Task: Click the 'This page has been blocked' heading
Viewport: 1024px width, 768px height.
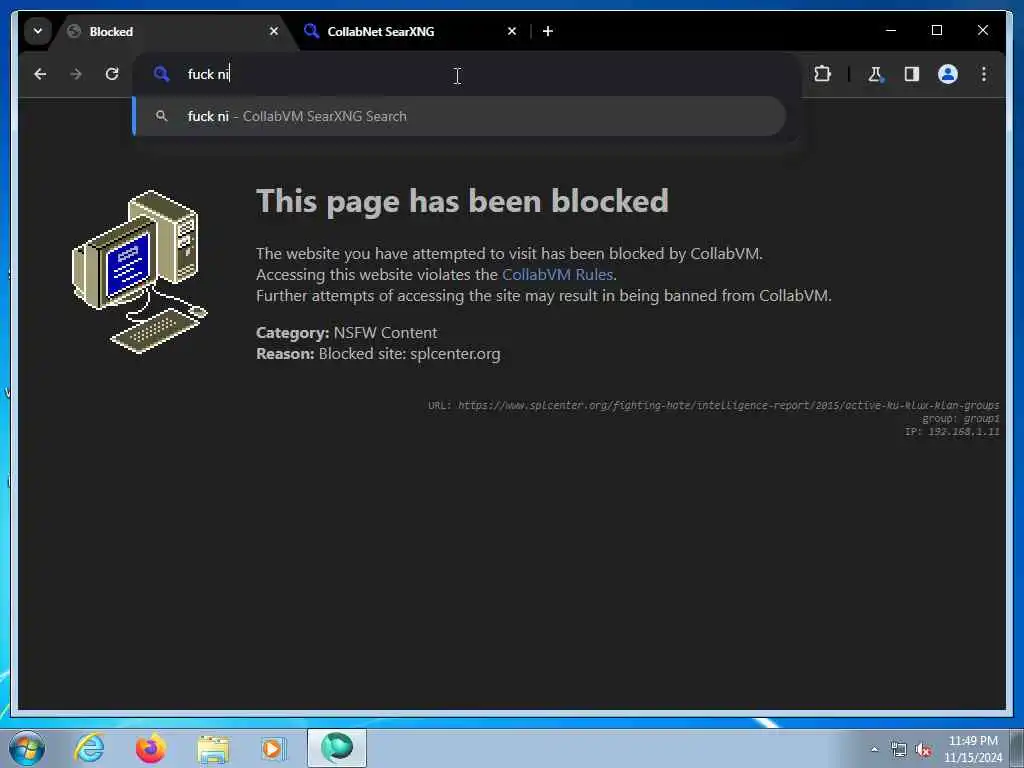Action: pyautogui.click(x=462, y=201)
